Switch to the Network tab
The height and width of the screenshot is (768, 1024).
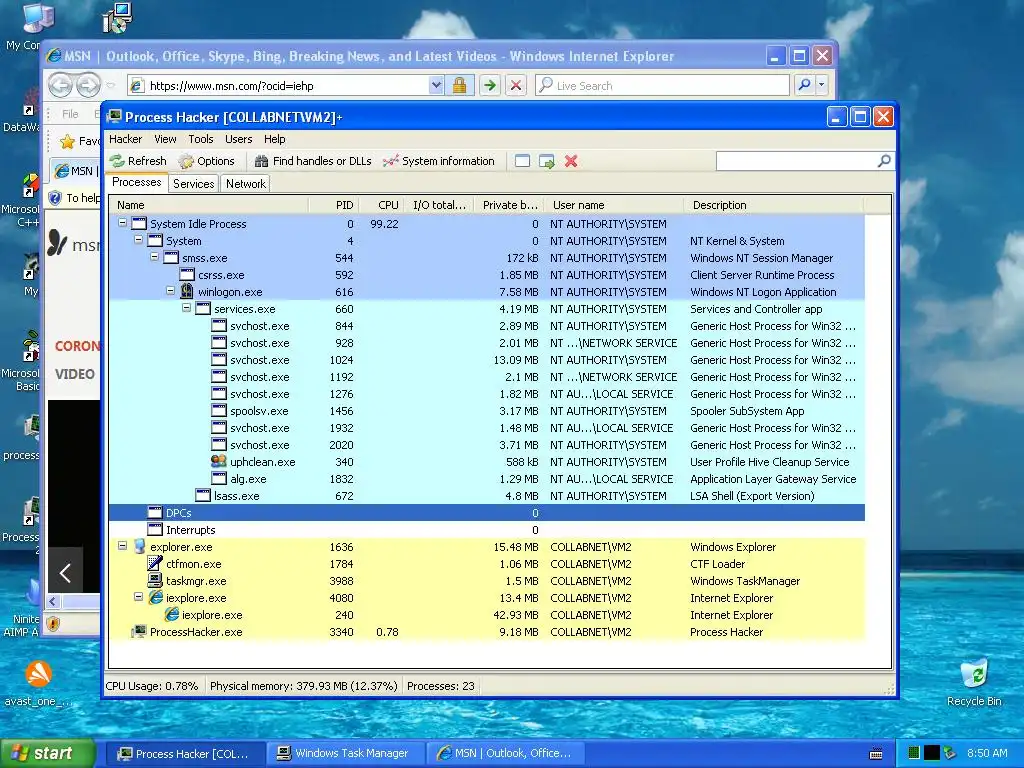point(246,184)
